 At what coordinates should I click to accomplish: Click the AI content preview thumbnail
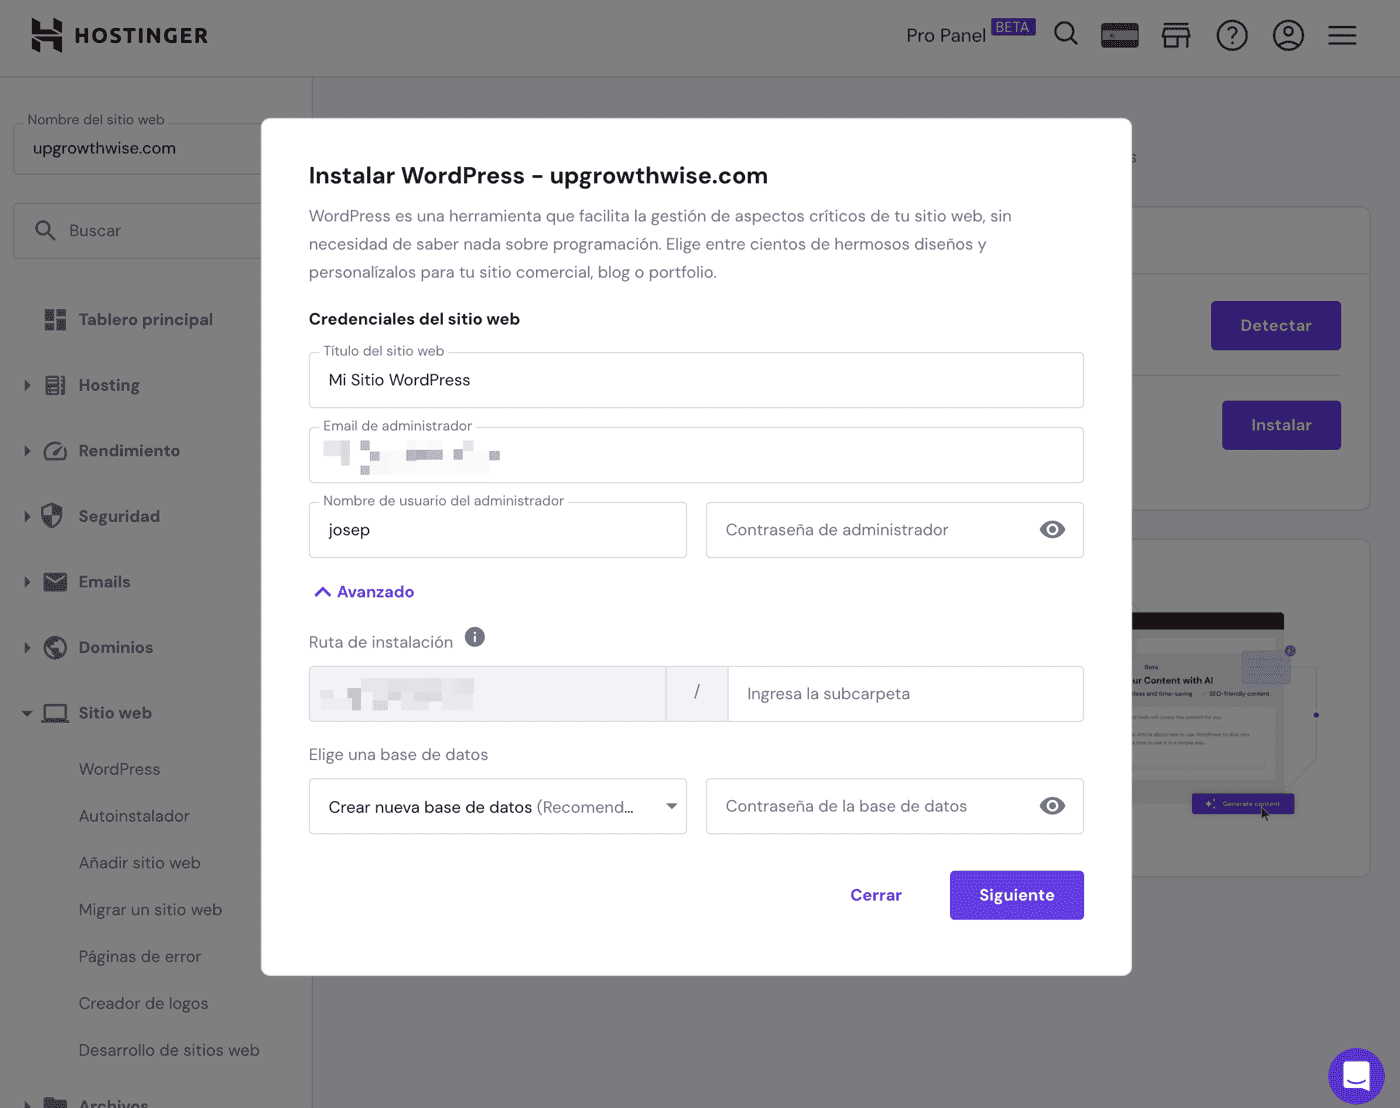[x=1224, y=713]
